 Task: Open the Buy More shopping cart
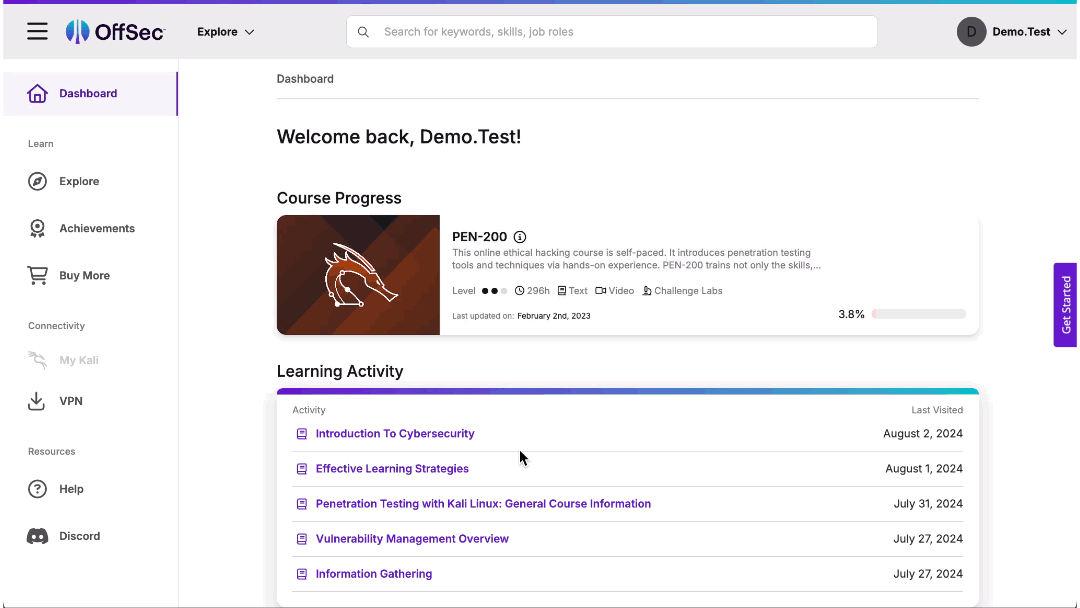pos(37,275)
